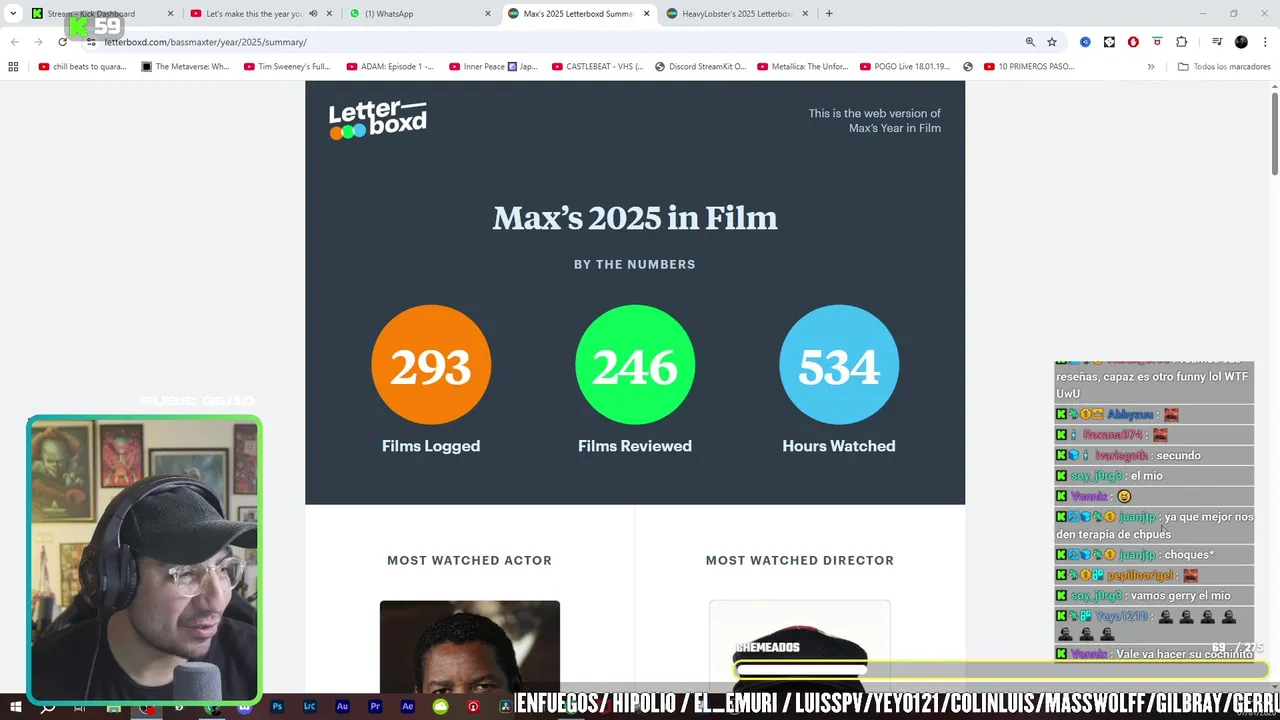
Task: Open Adobe Audition from the taskbar
Action: (x=342, y=706)
